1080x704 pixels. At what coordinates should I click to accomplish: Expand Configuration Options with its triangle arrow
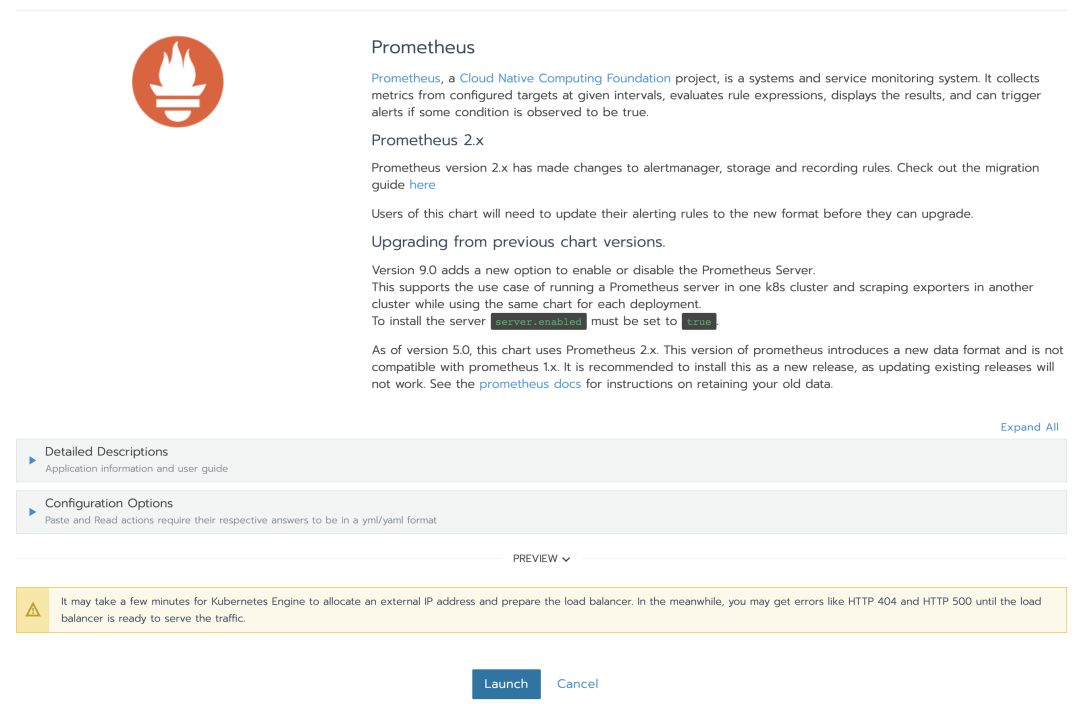(32, 512)
